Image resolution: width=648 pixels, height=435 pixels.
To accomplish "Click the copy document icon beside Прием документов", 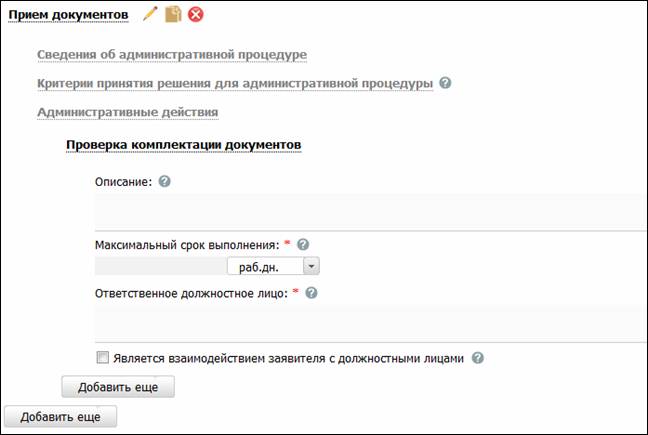I will point(173,14).
